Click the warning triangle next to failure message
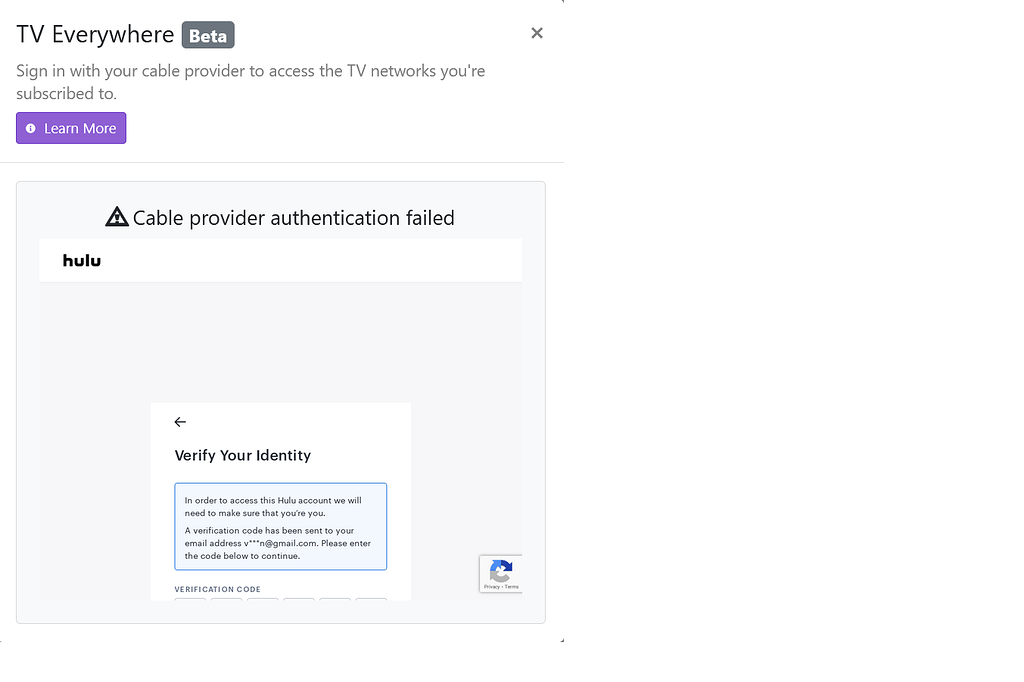Viewport: 1024px width, 682px height. (117, 215)
